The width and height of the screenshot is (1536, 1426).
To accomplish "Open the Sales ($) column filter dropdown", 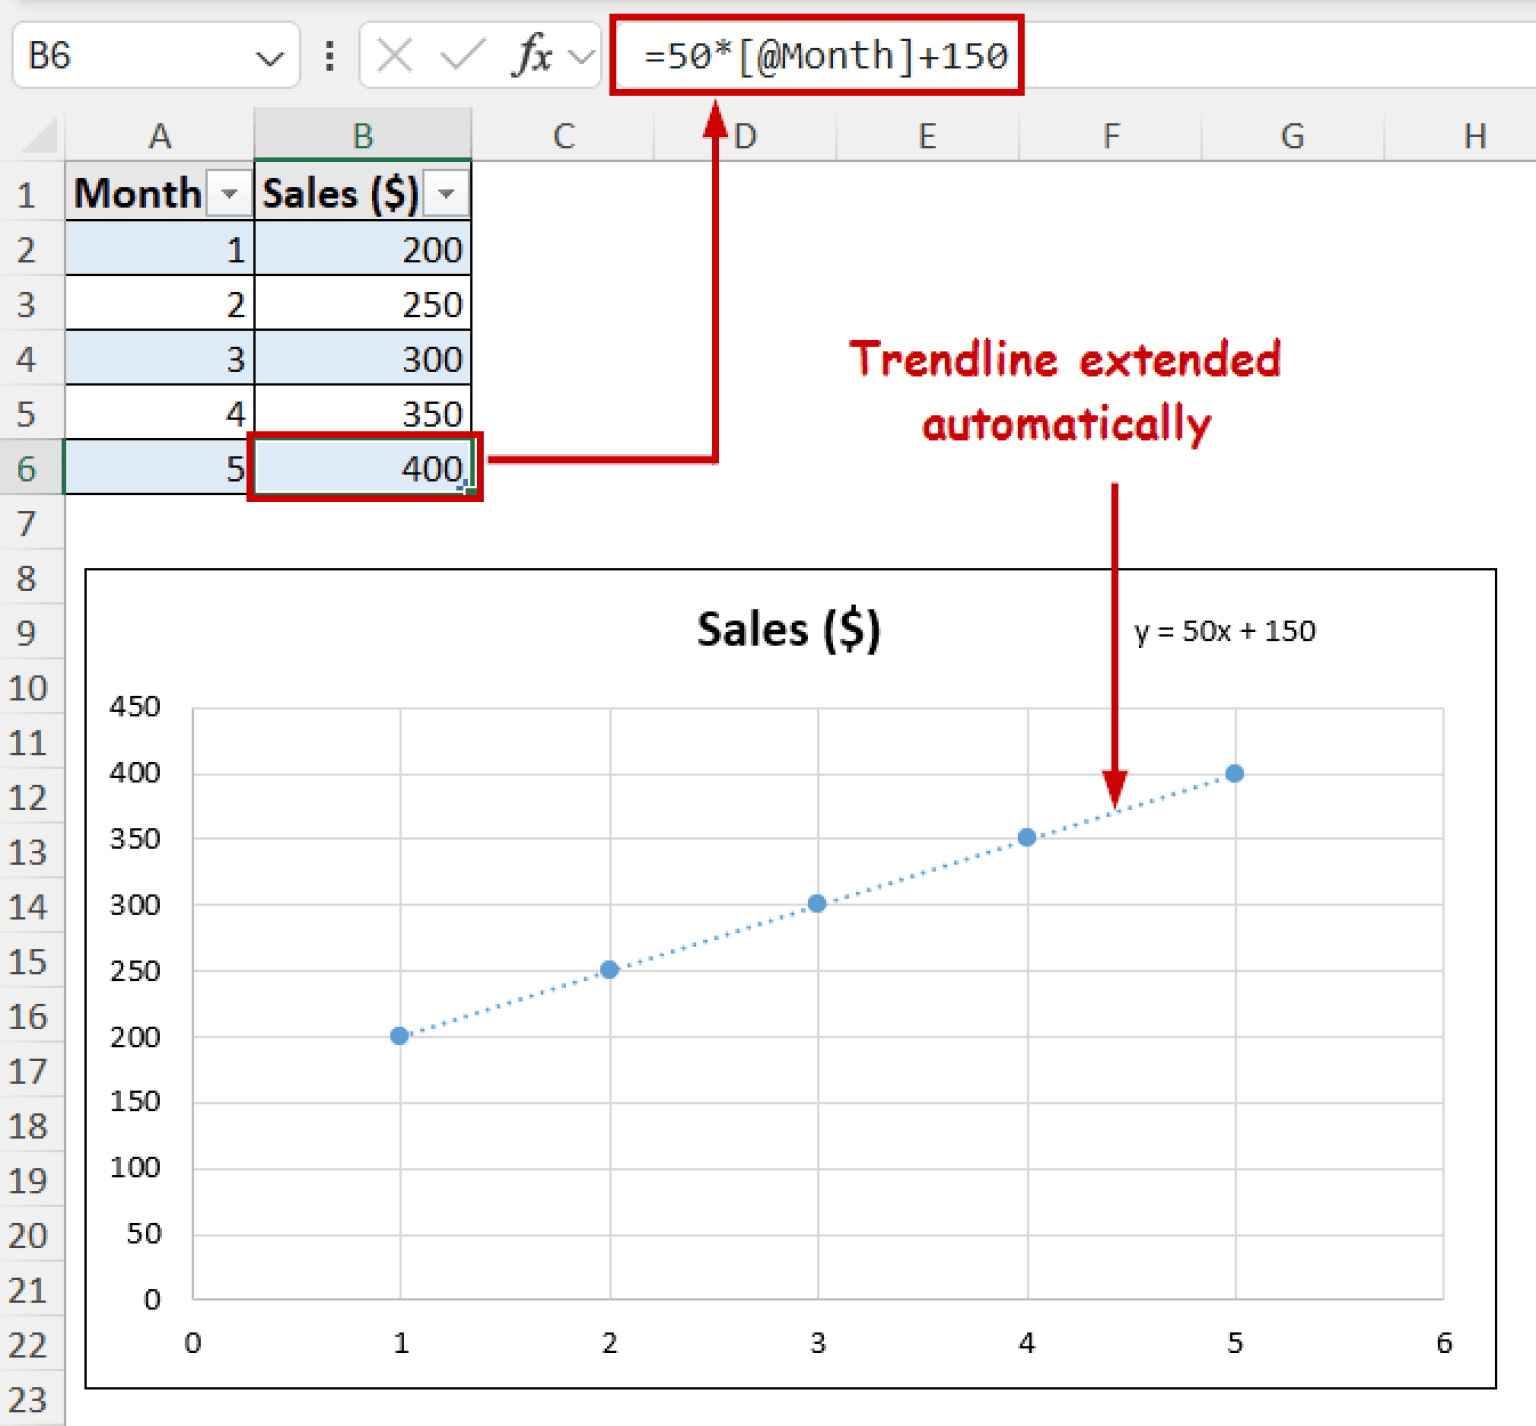I will tap(448, 194).
